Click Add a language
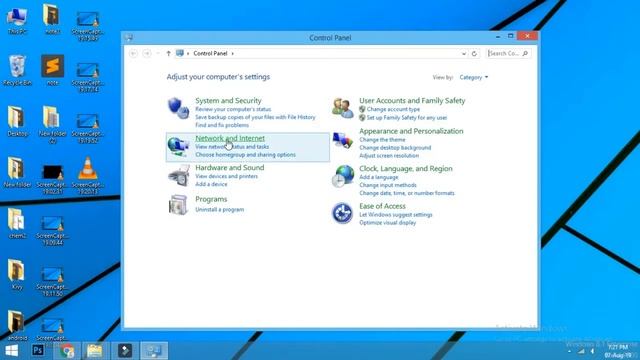The image size is (640, 360). [x=378, y=177]
